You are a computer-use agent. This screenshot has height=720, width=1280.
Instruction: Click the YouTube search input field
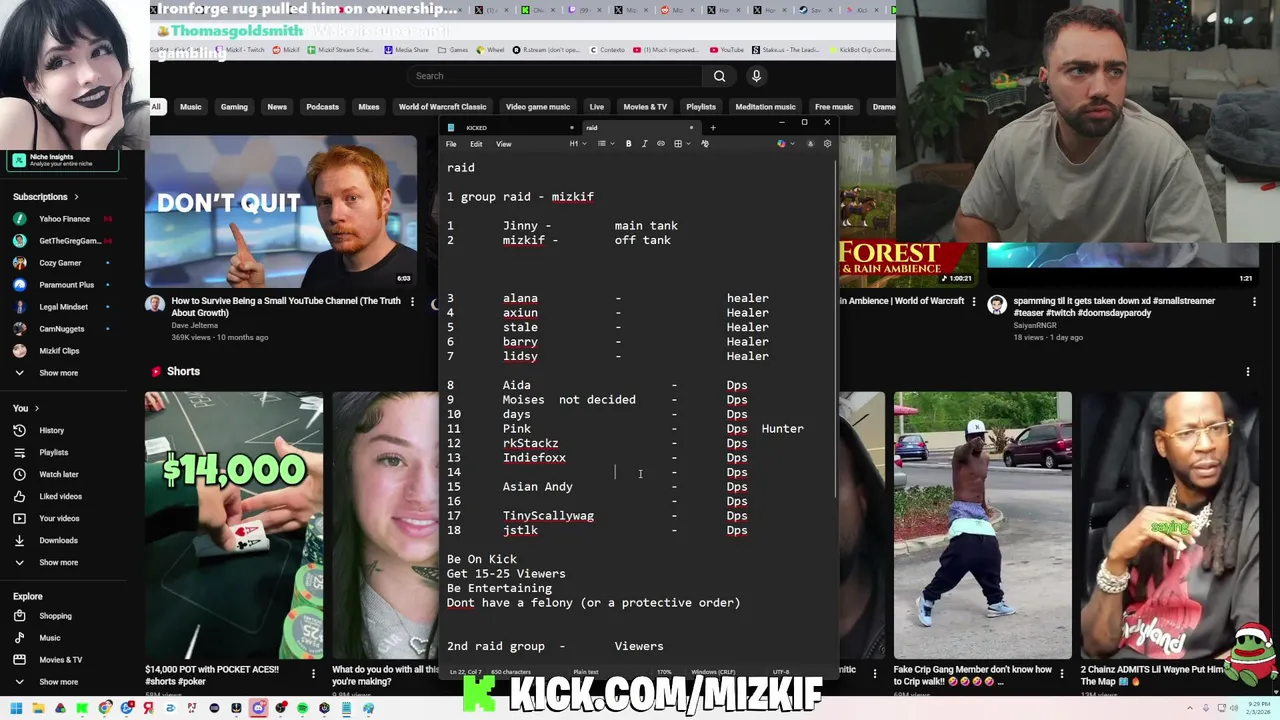[x=555, y=76]
